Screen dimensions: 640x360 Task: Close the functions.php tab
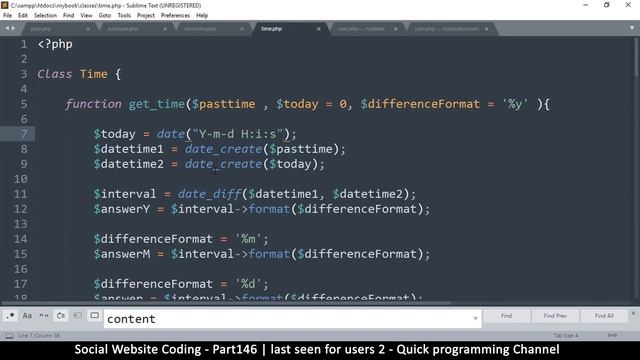tap(242, 29)
